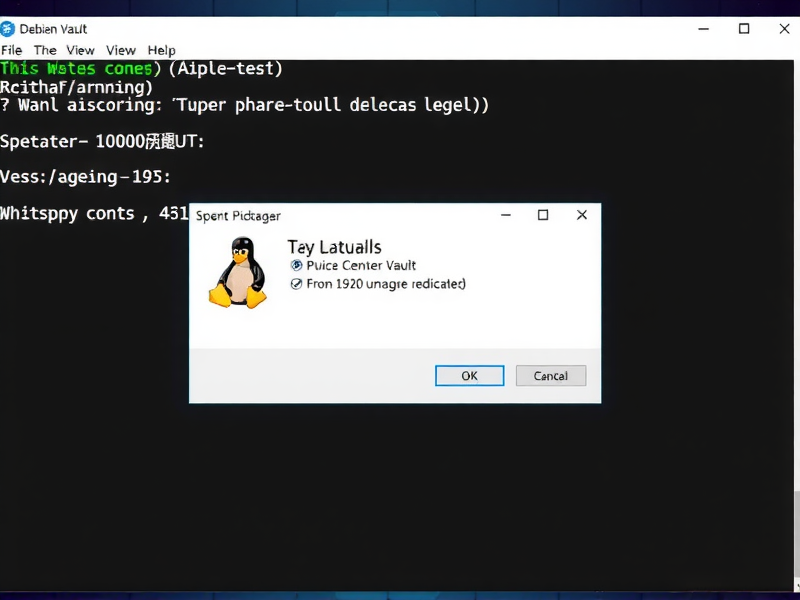Click the Cancel button in the dialog
Viewport: 800px width, 600px height.
(x=550, y=376)
